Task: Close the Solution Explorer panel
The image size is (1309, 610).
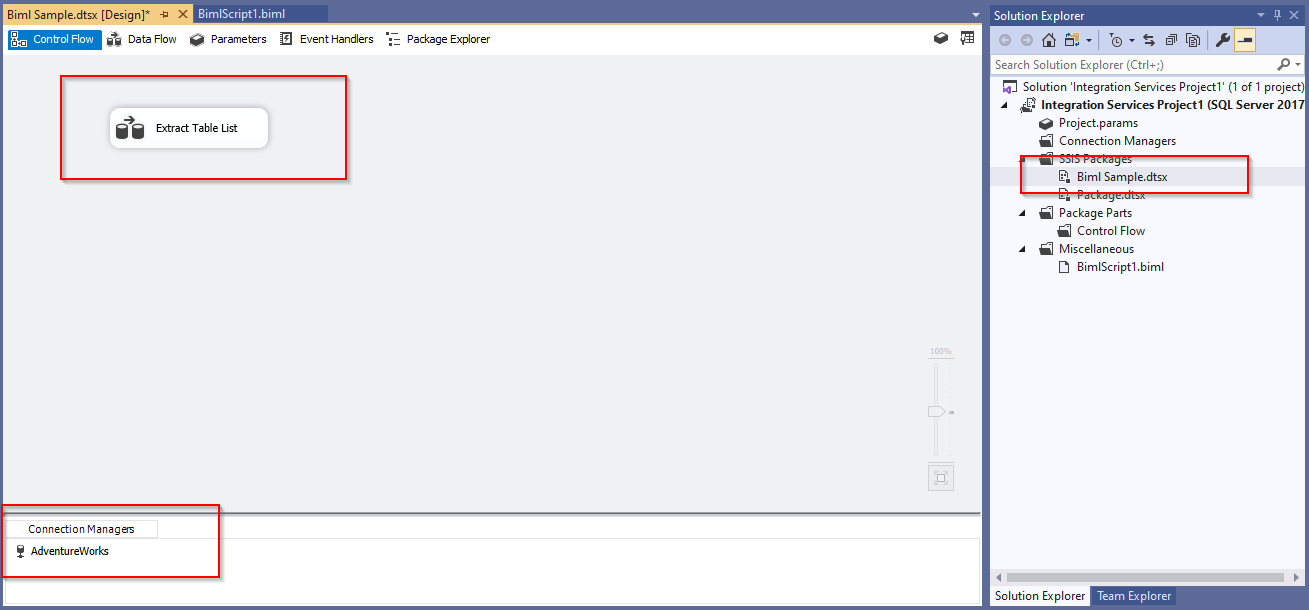Action: point(1295,15)
